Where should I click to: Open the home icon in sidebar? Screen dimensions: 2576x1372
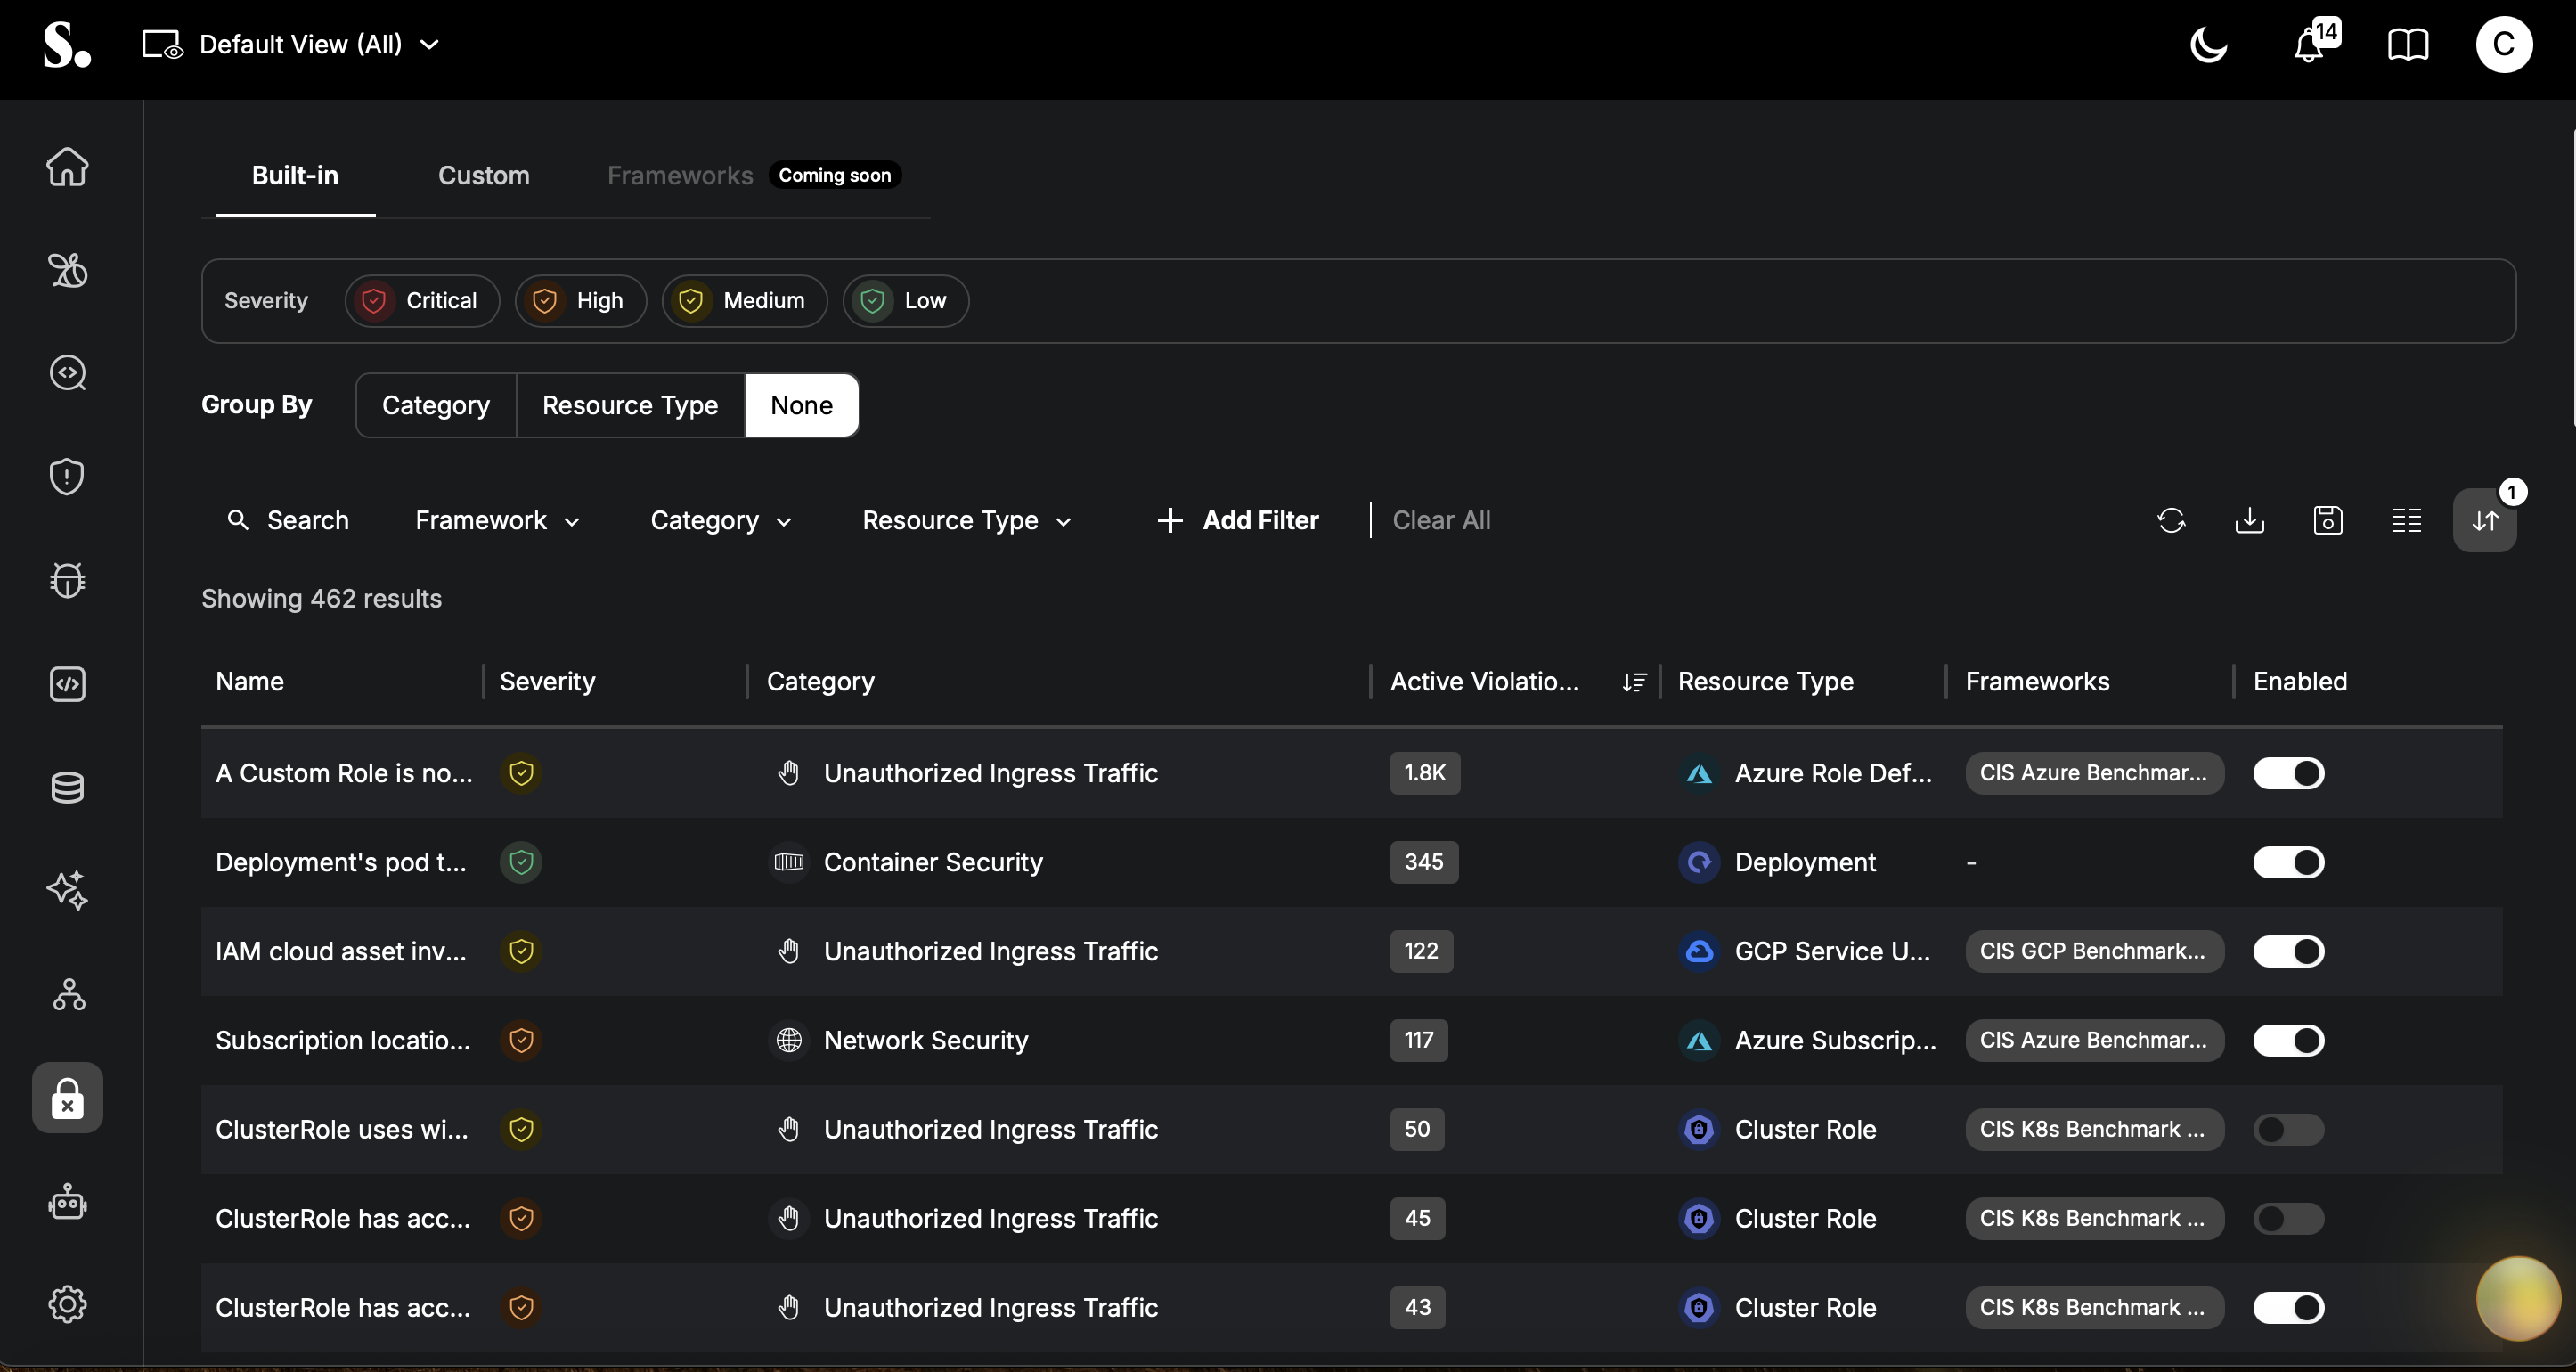[67, 167]
